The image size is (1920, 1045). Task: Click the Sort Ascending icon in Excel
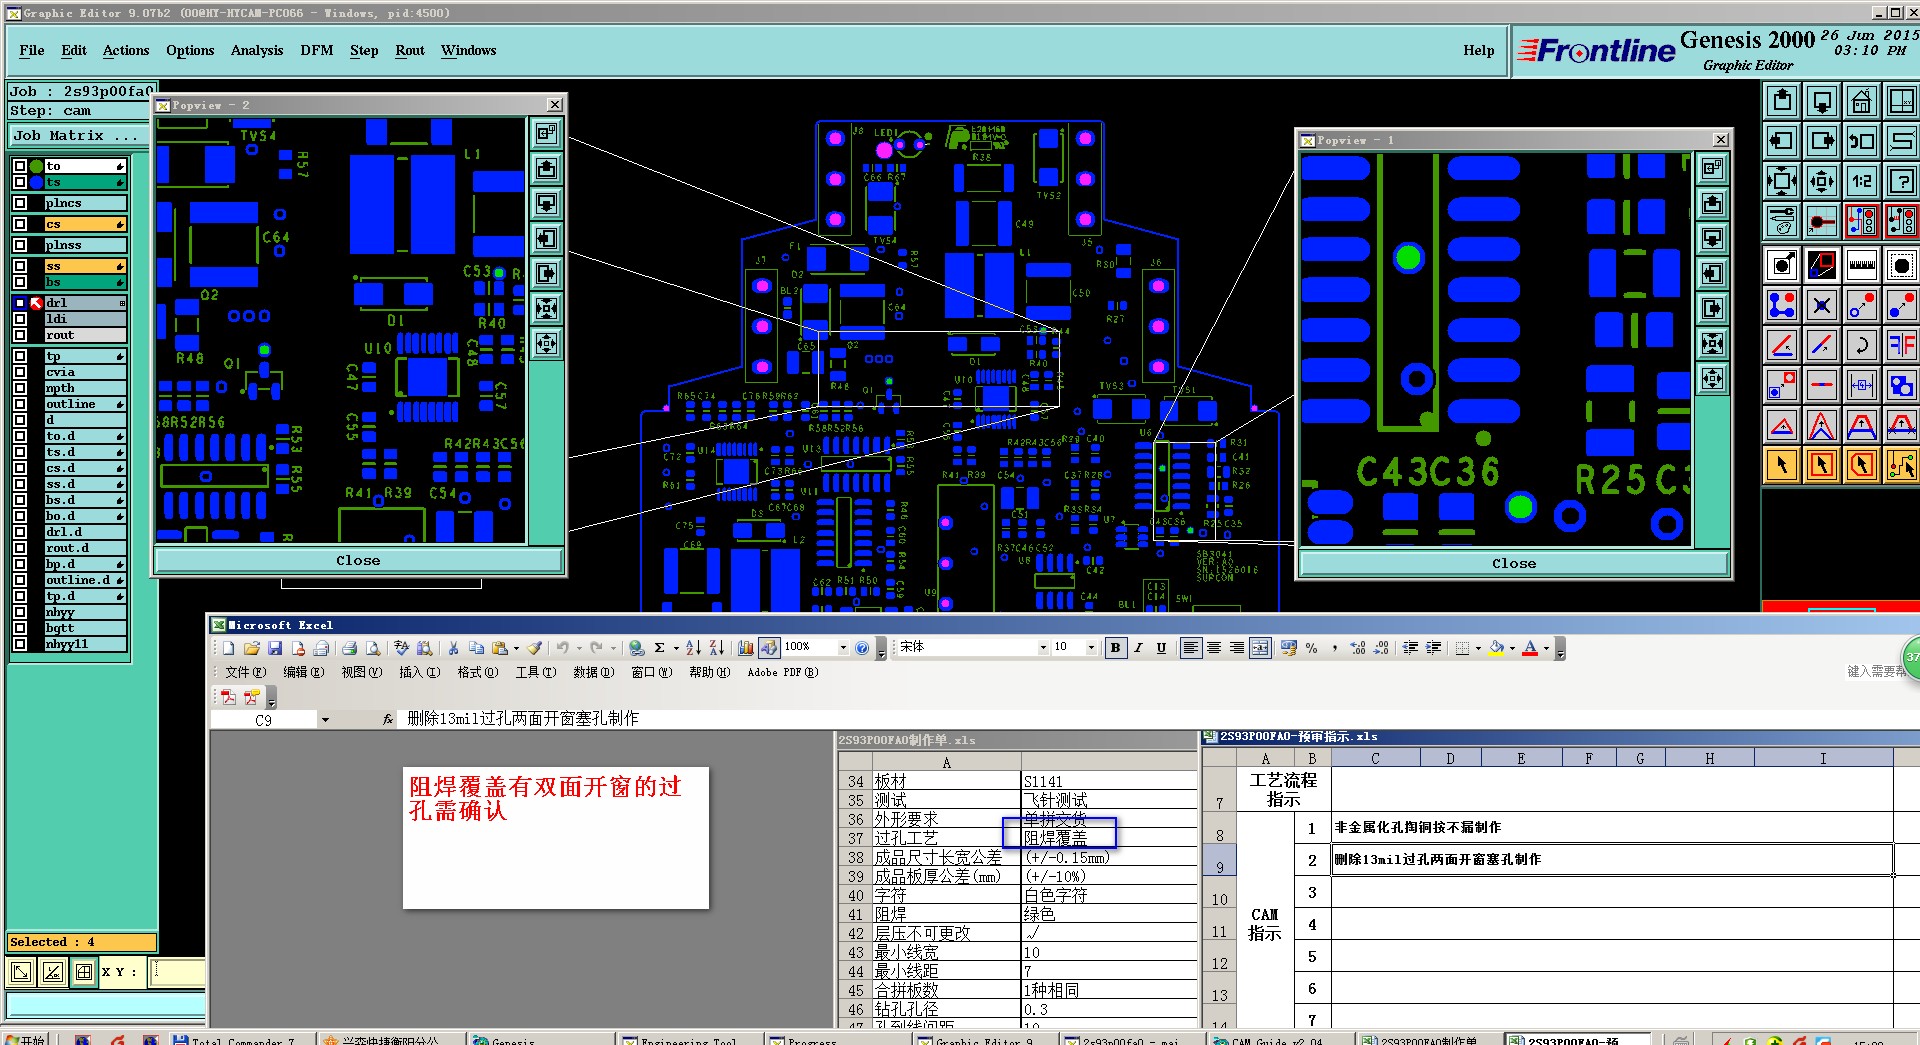(693, 648)
